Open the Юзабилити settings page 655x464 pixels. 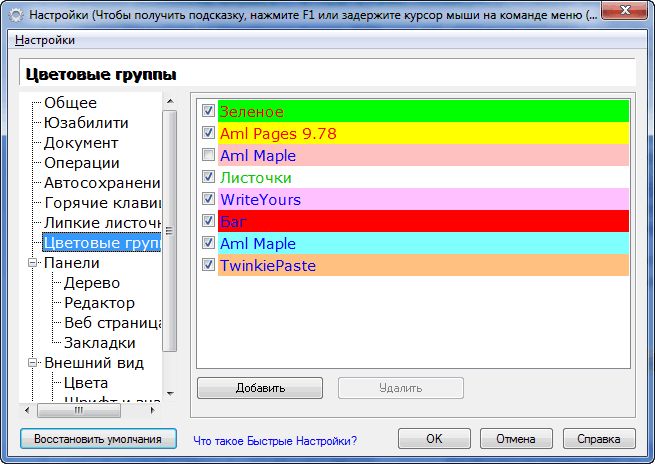coord(86,123)
